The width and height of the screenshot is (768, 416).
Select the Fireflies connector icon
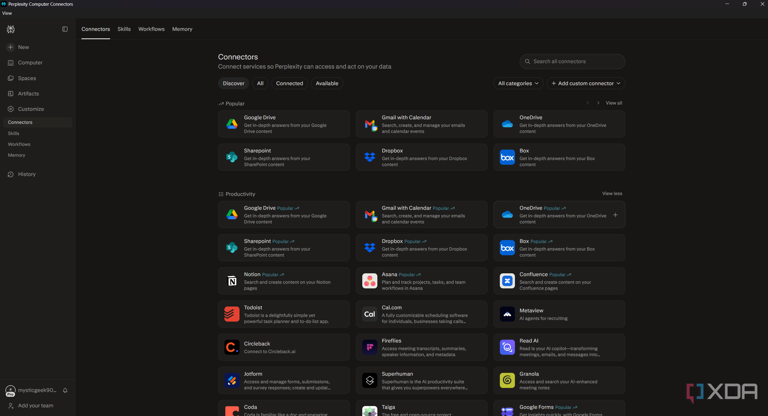(369, 347)
